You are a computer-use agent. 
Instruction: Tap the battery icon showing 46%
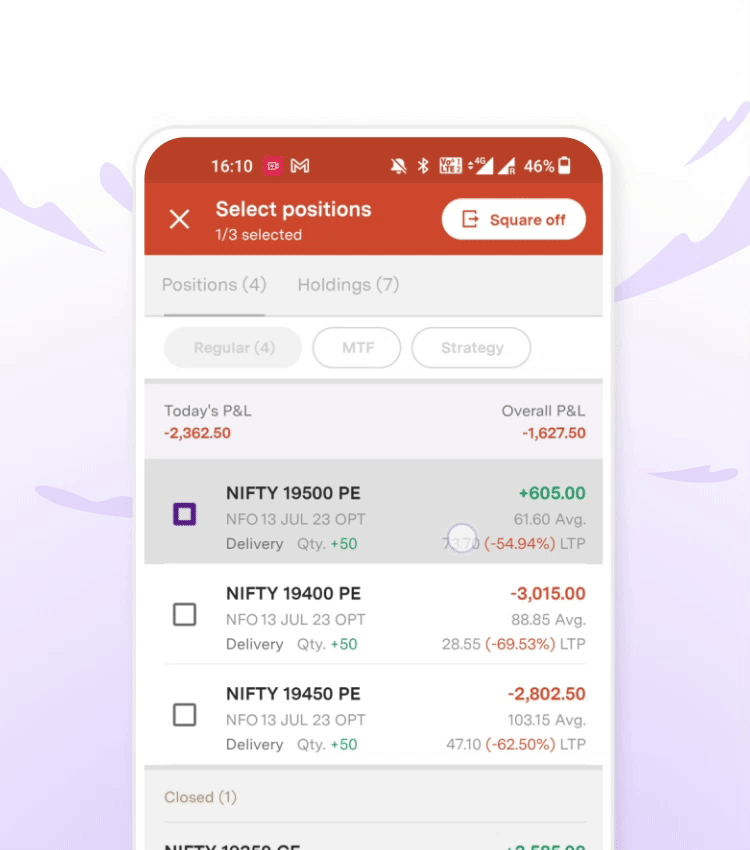pos(565,165)
